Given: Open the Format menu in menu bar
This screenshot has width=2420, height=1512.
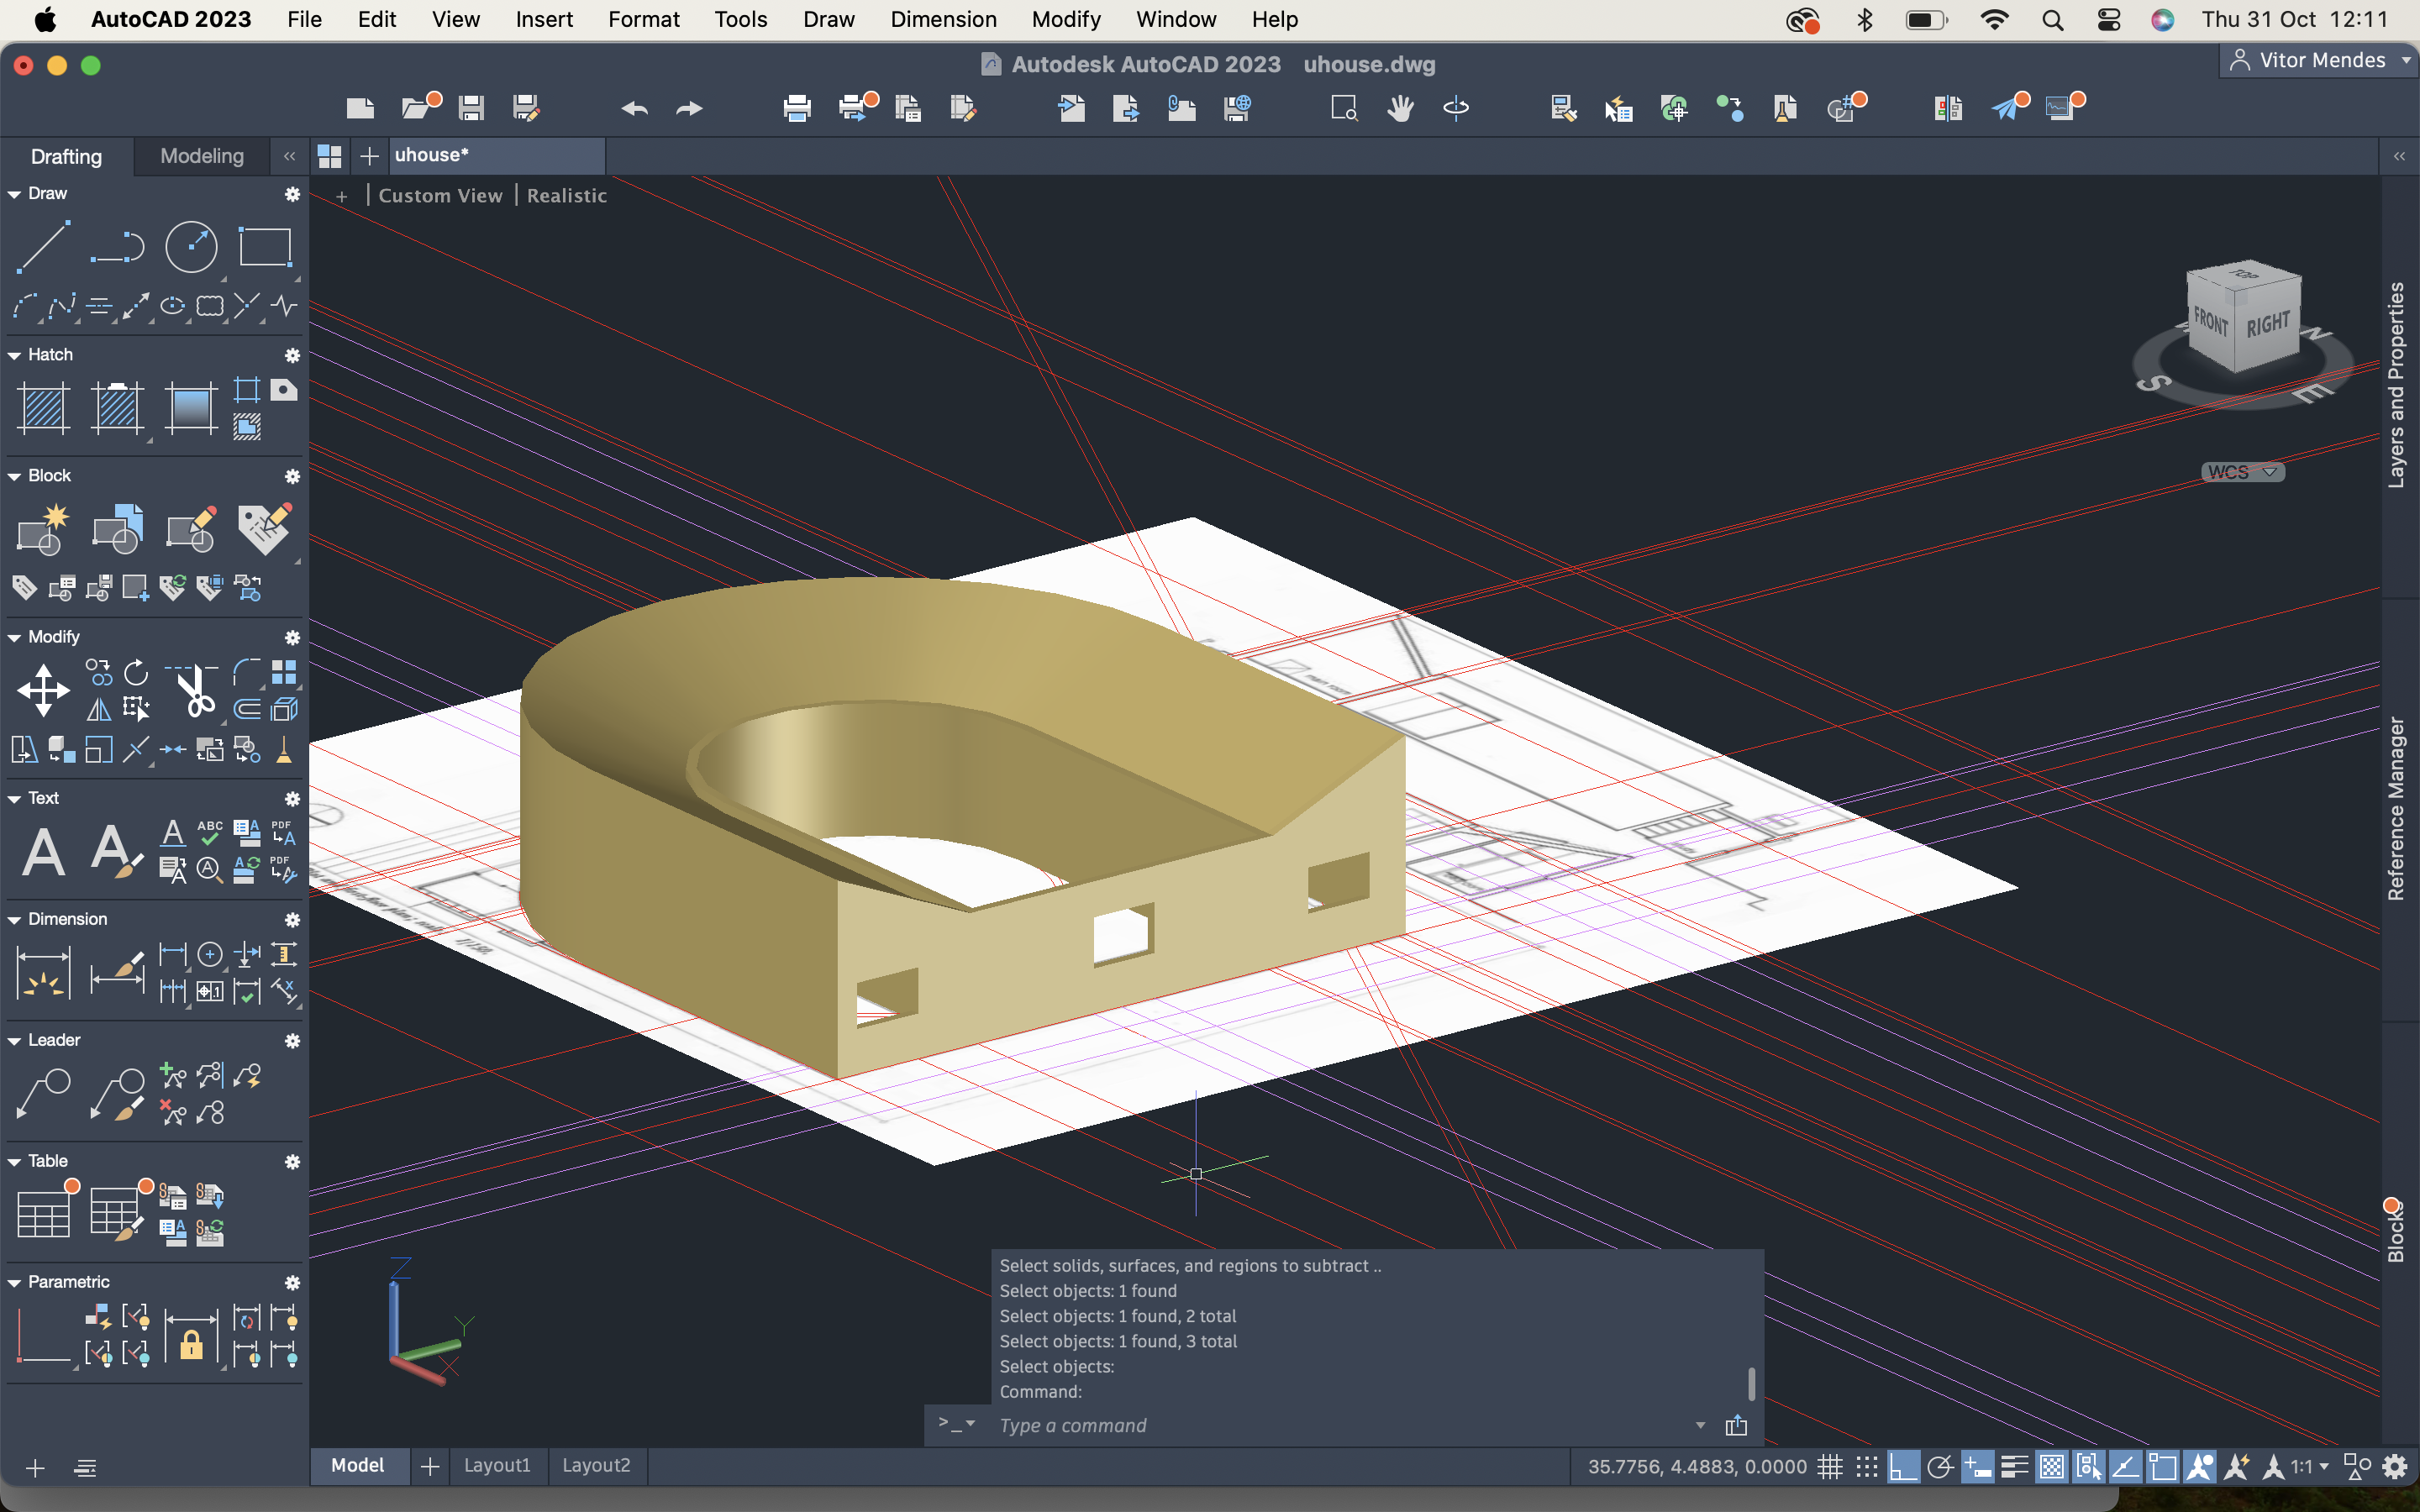Looking at the screenshot, I should (x=643, y=19).
